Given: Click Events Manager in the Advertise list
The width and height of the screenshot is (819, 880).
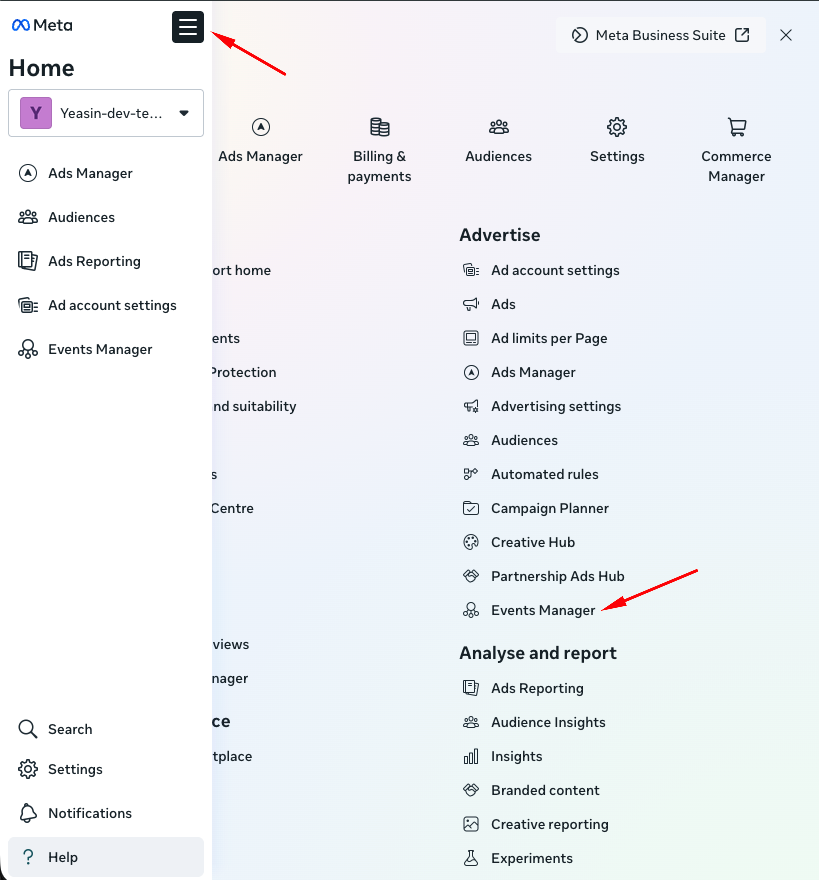Looking at the screenshot, I should [x=542, y=610].
